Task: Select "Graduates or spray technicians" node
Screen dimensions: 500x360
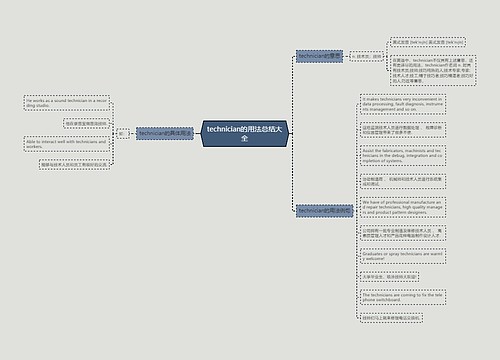Action: [403, 256]
